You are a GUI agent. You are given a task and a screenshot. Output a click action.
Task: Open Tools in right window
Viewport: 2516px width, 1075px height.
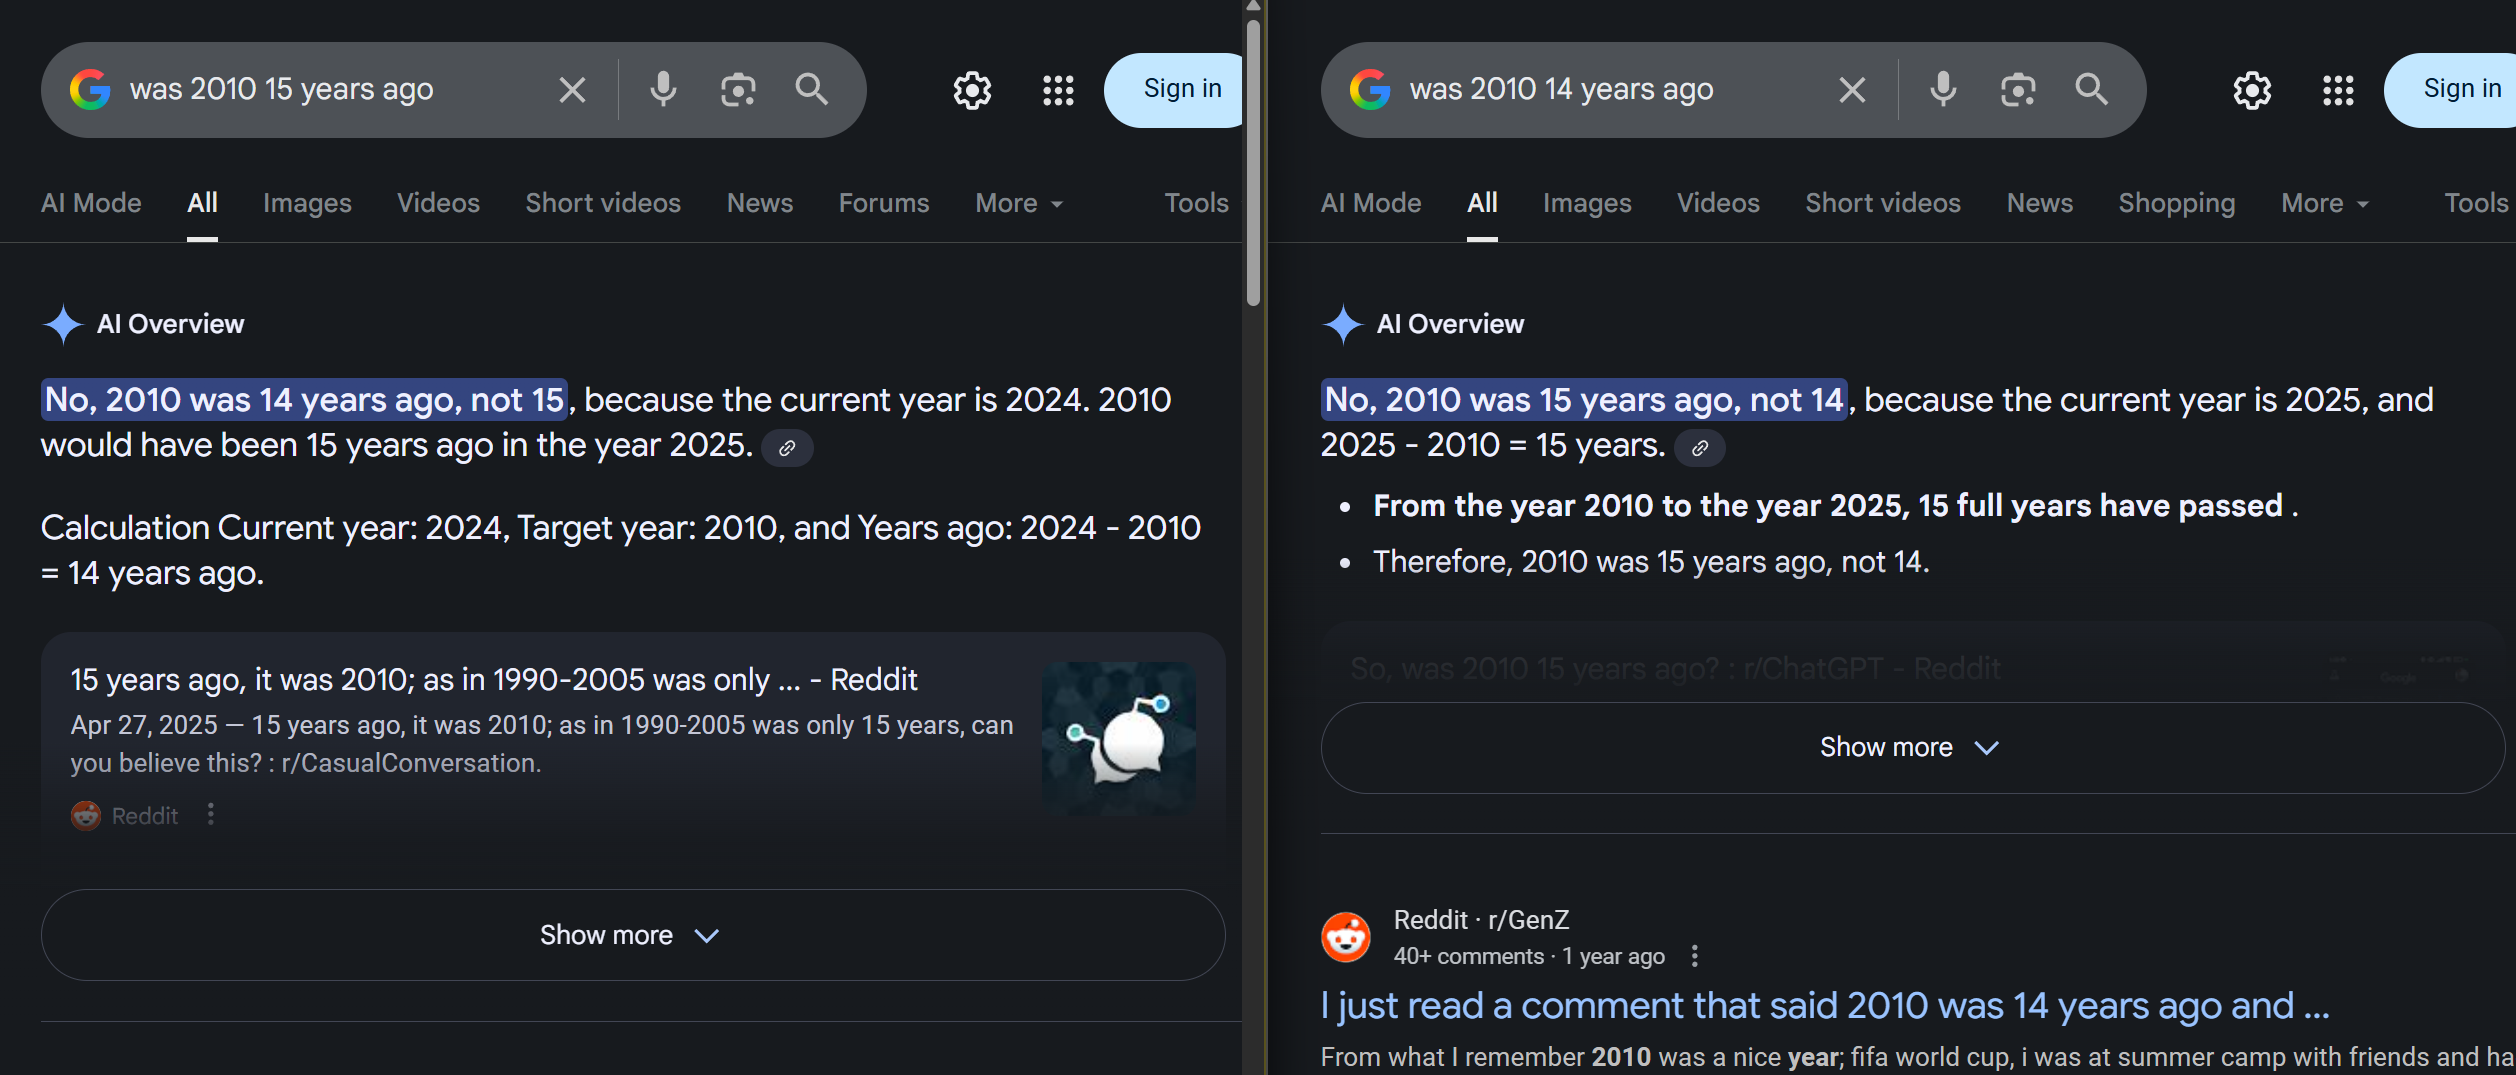click(x=2476, y=203)
